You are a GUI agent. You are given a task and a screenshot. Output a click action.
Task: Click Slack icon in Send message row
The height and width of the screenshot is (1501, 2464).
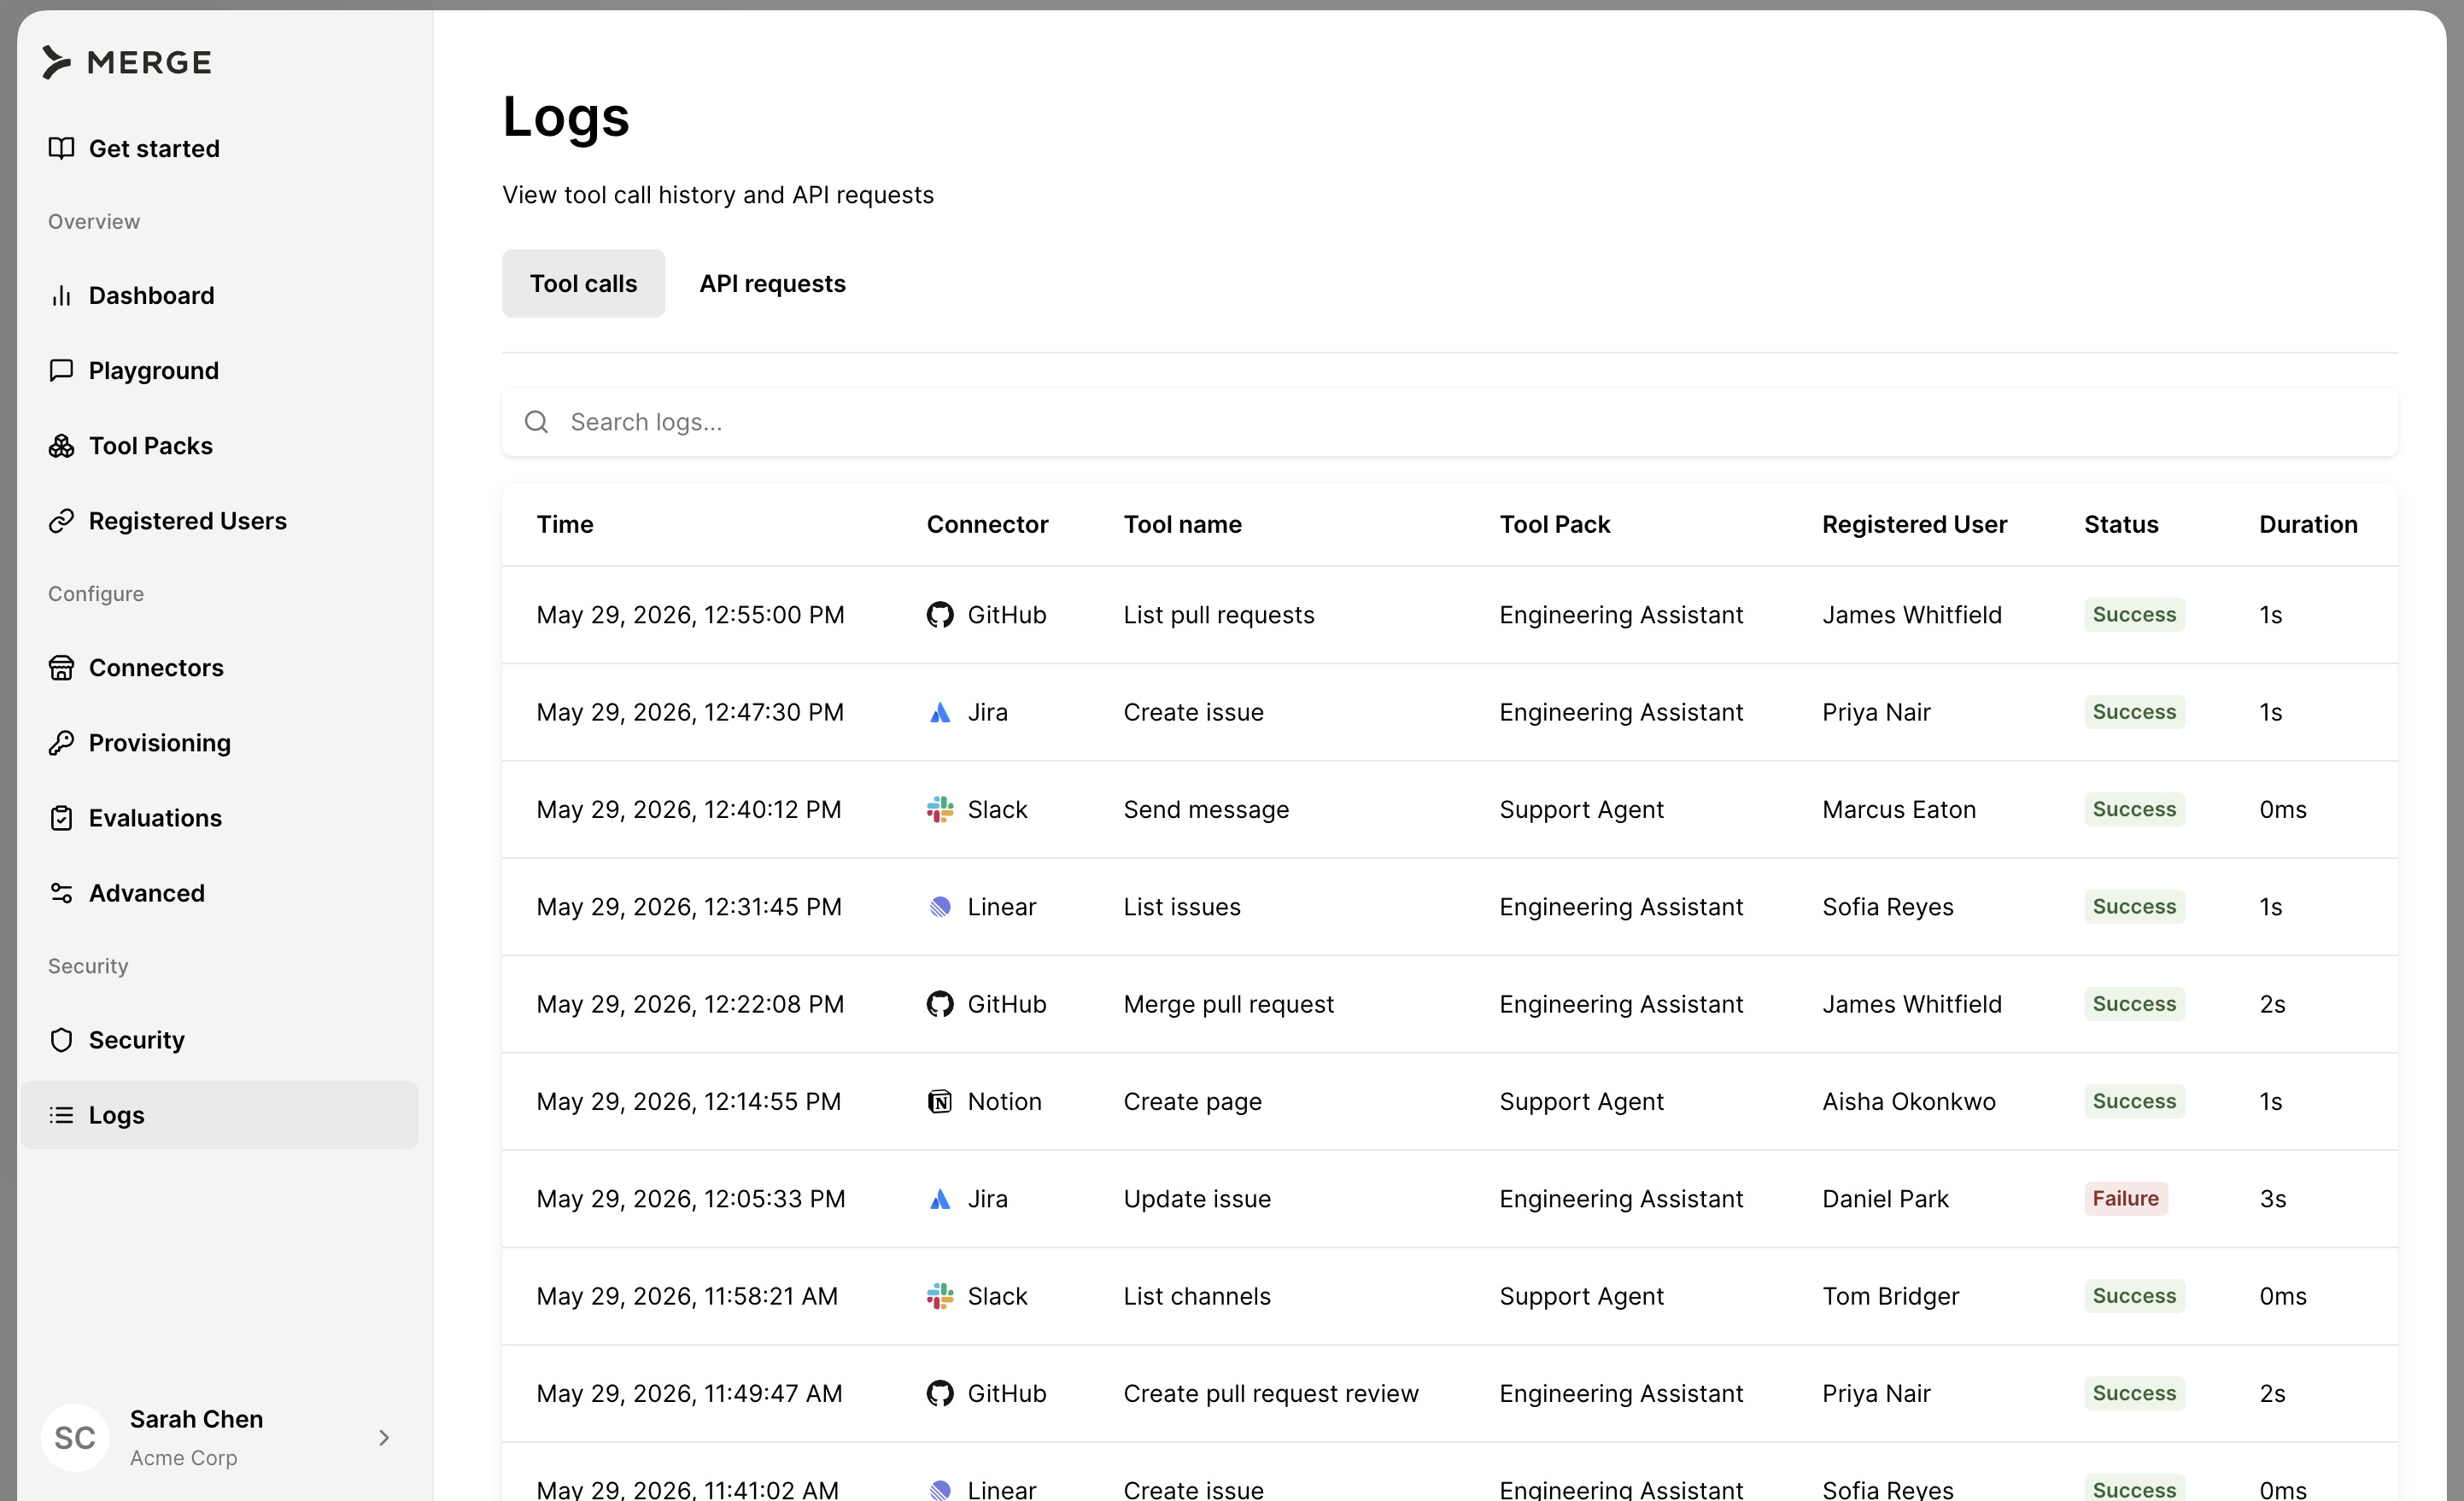pos(939,809)
